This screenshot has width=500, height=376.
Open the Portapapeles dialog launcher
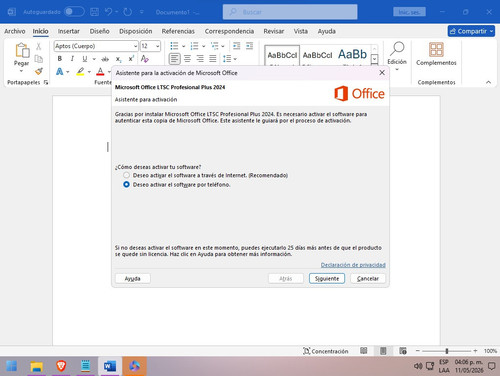[46, 82]
